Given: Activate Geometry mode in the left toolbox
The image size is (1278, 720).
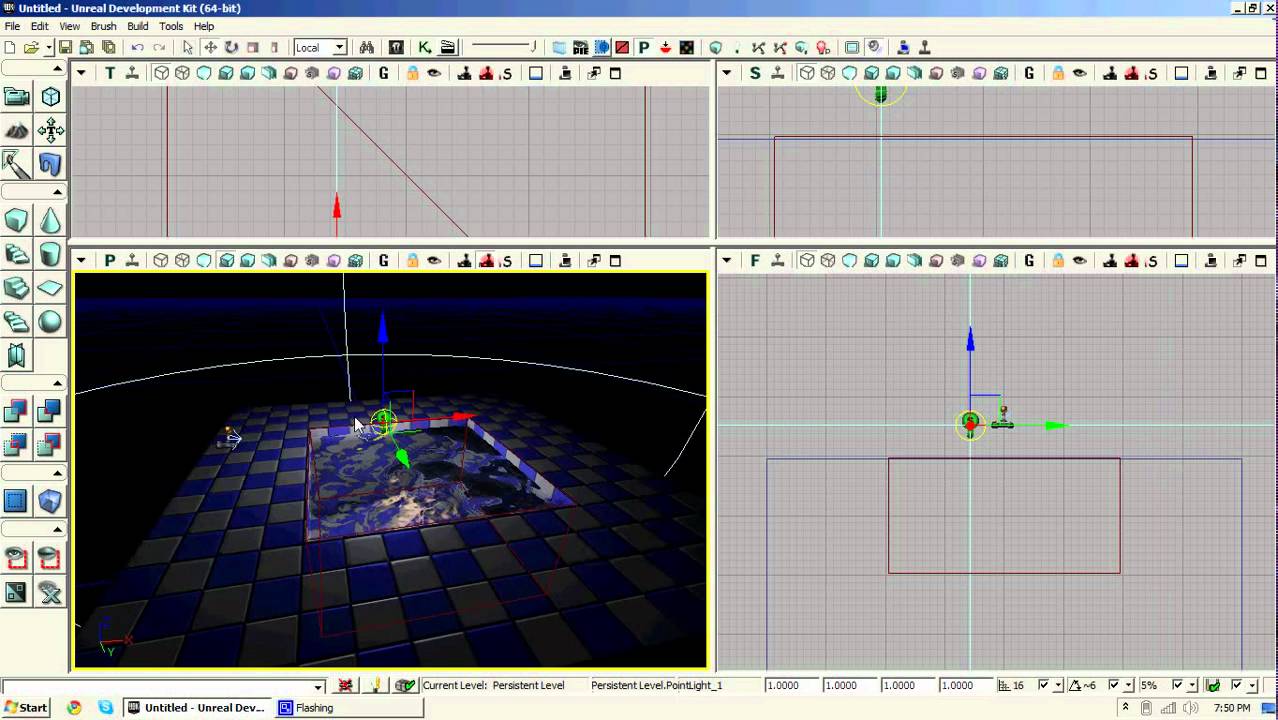Looking at the screenshot, I should [50, 97].
